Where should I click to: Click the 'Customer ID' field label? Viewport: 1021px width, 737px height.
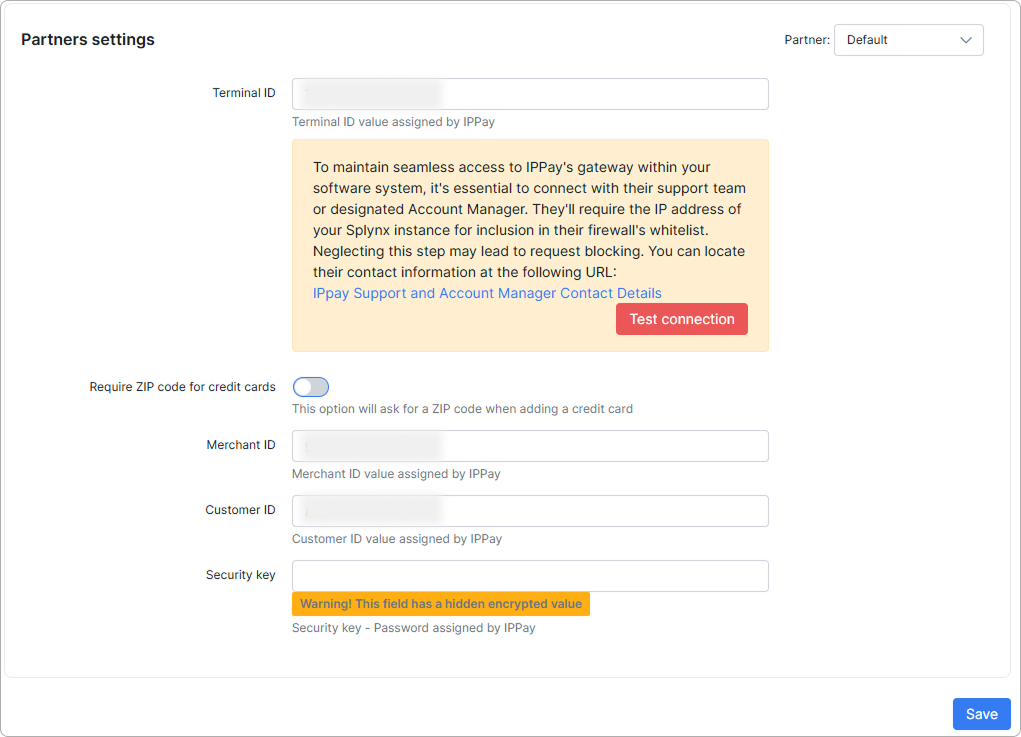pos(240,510)
